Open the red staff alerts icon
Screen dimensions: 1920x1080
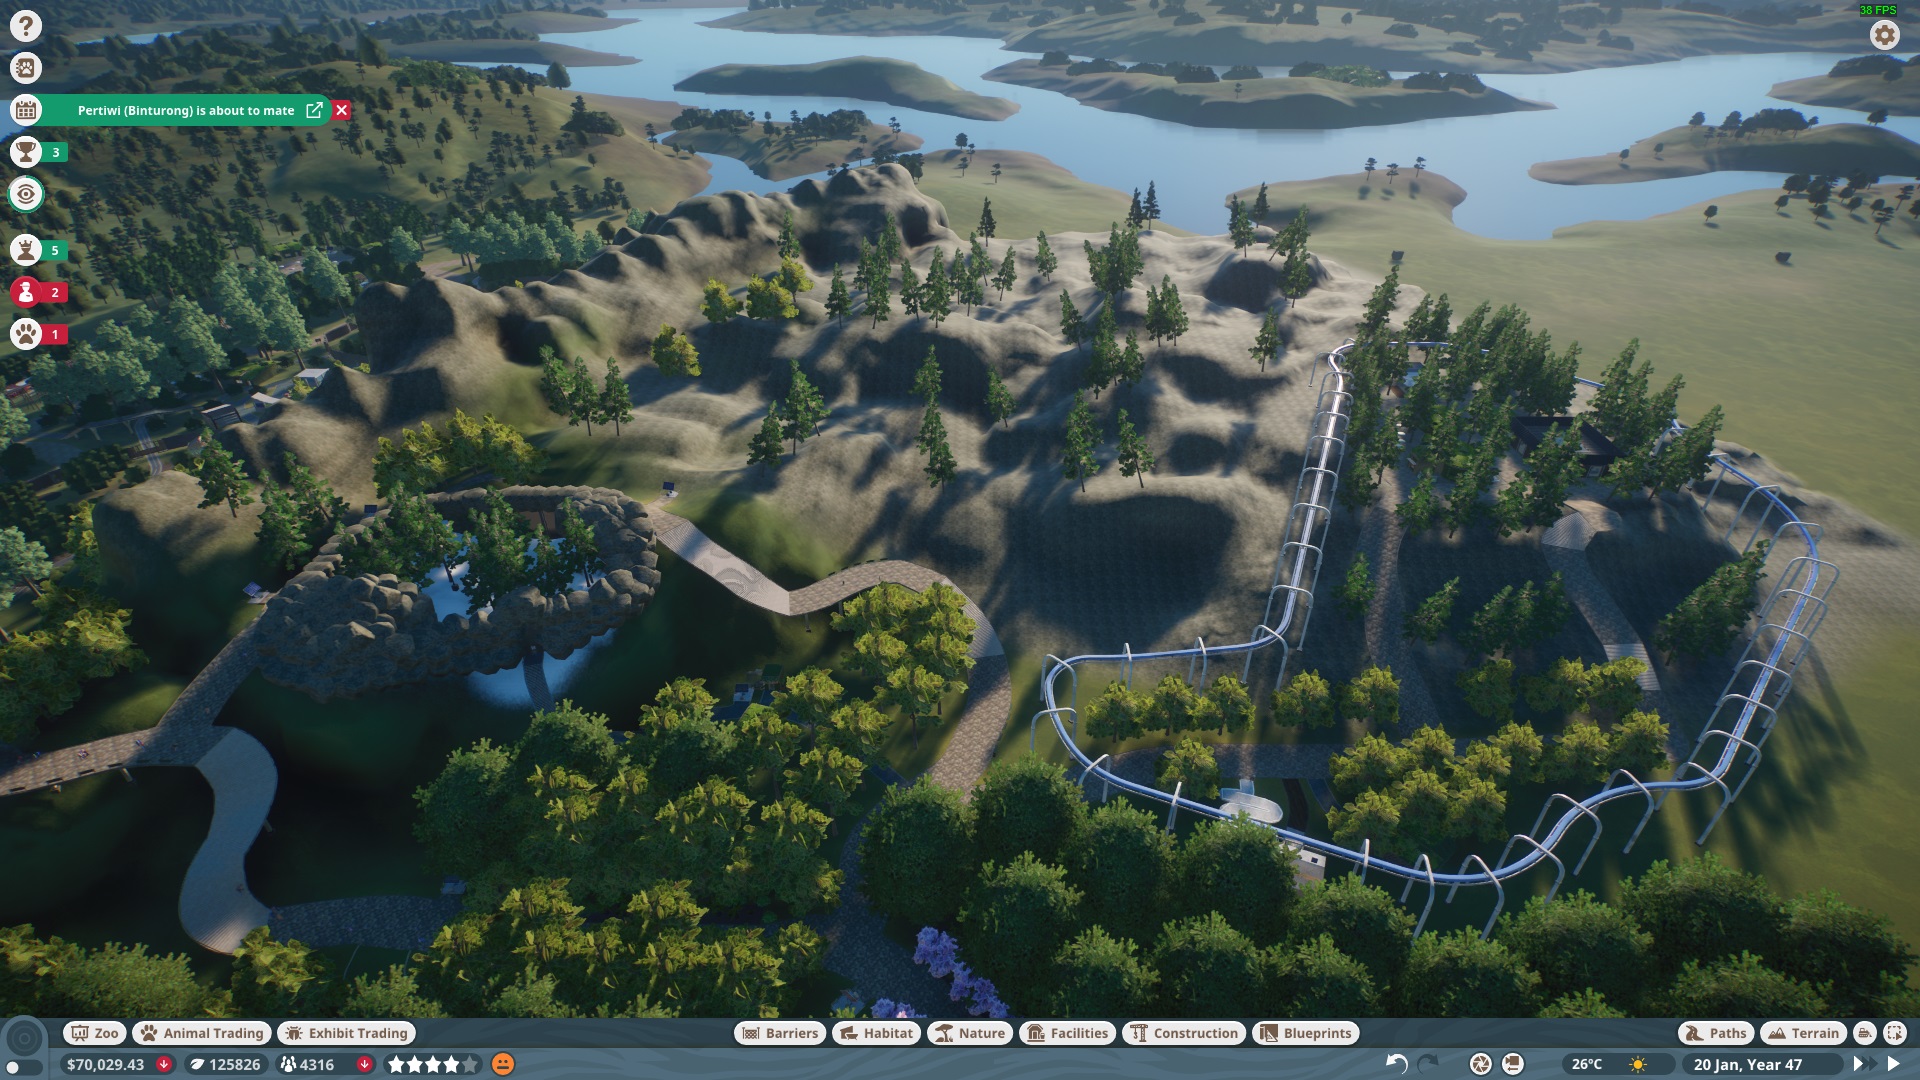[x=26, y=292]
